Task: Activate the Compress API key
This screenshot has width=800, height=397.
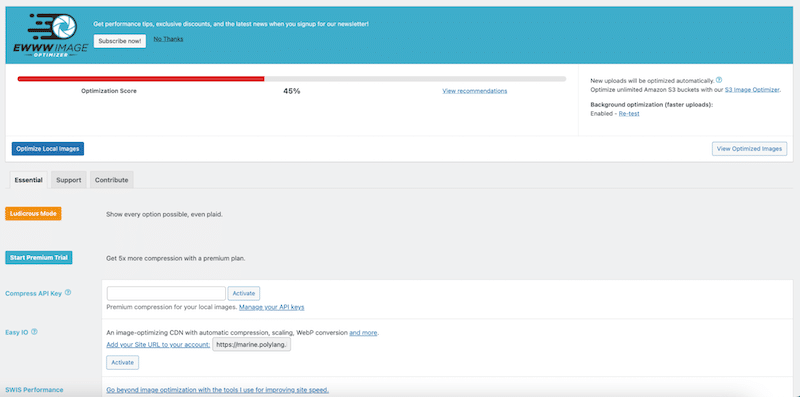Action: tap(244, 293)
